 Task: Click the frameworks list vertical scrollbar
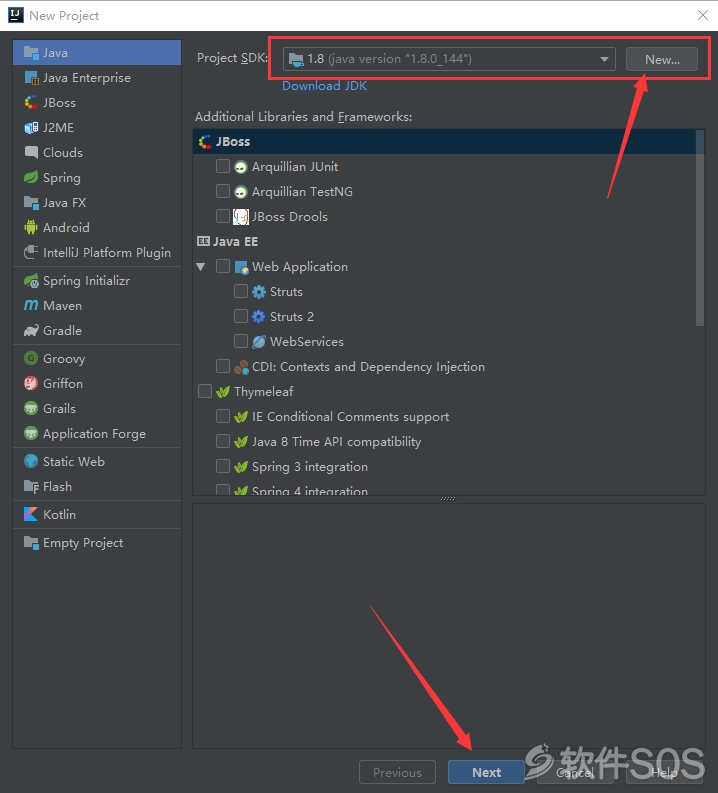[700, 229]
